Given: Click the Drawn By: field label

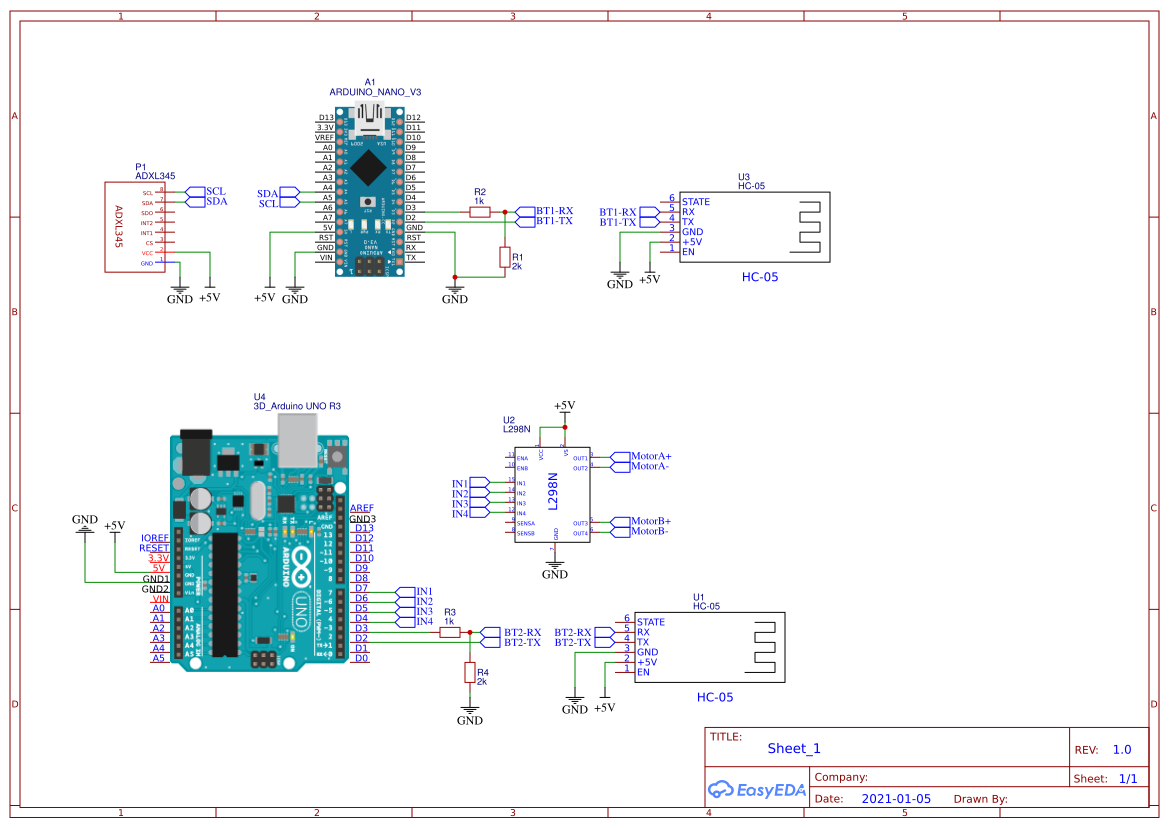Looking at the screenshot, I should click(980, 799).
